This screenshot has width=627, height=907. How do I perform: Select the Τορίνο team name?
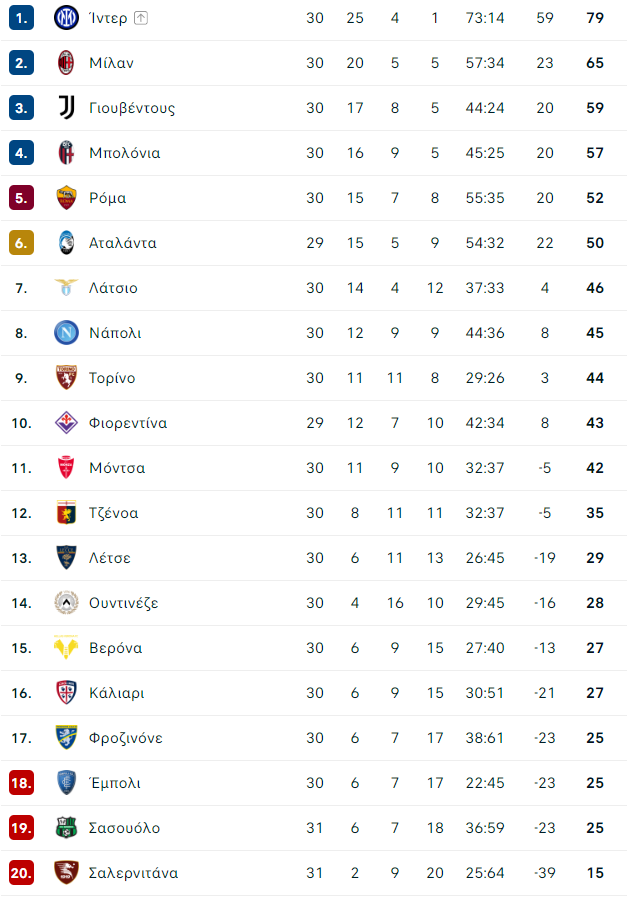pos(112,378)
